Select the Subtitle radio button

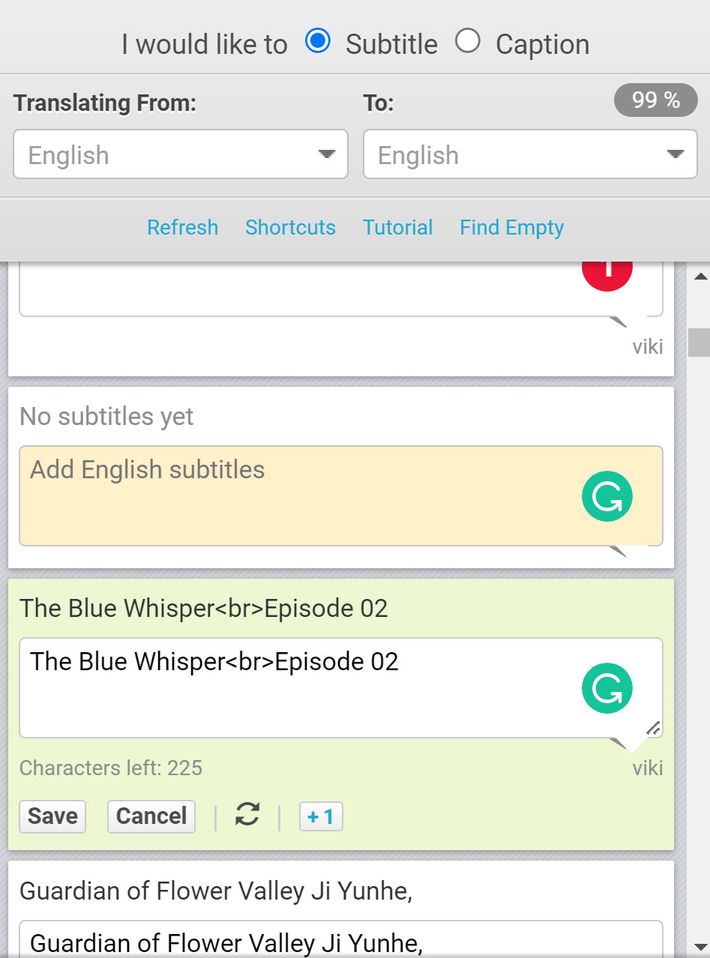click(318, 42)
